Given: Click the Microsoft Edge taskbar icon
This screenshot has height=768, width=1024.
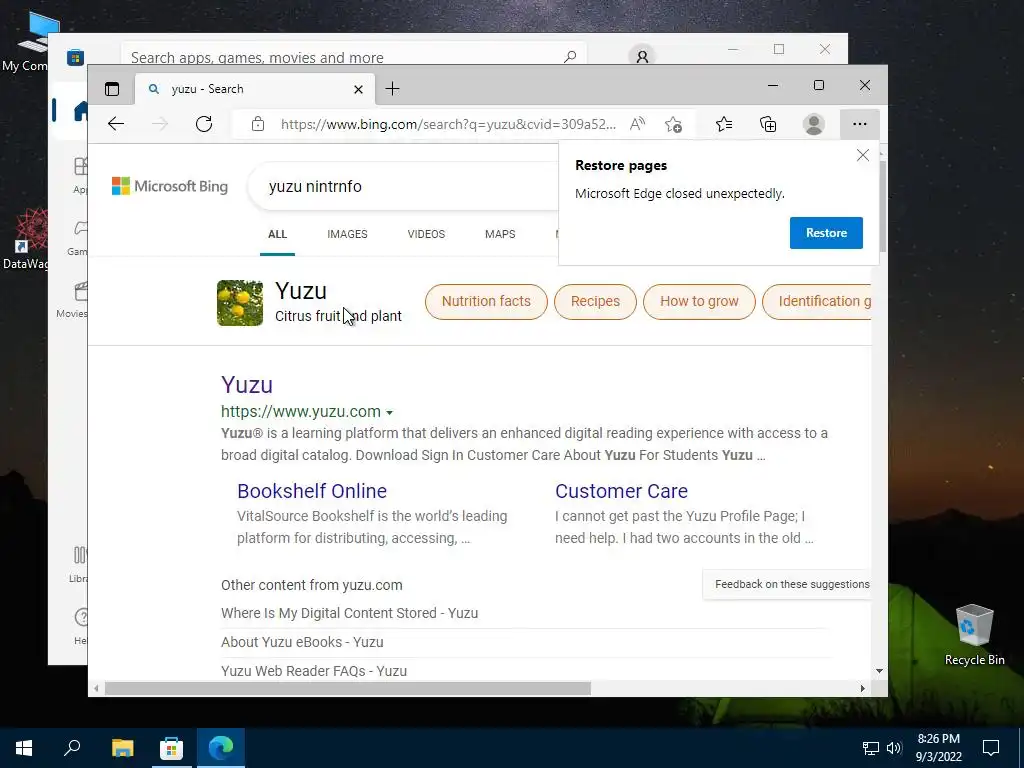Looking at the screenshot, I should (221, 748).
